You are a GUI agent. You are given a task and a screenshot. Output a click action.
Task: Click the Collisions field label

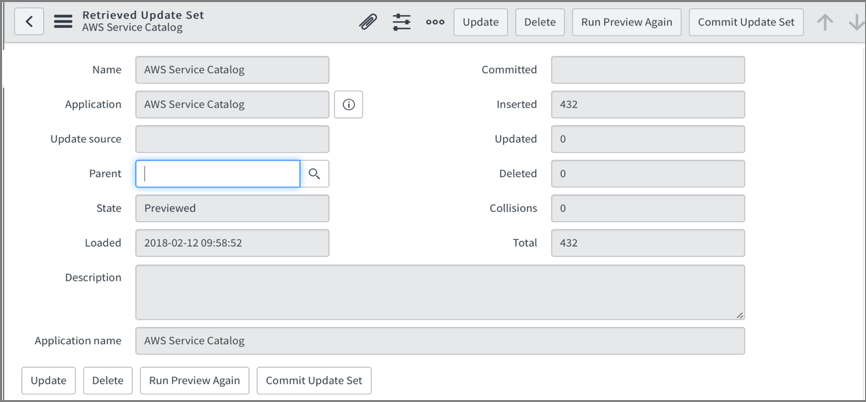coord(513,208)
